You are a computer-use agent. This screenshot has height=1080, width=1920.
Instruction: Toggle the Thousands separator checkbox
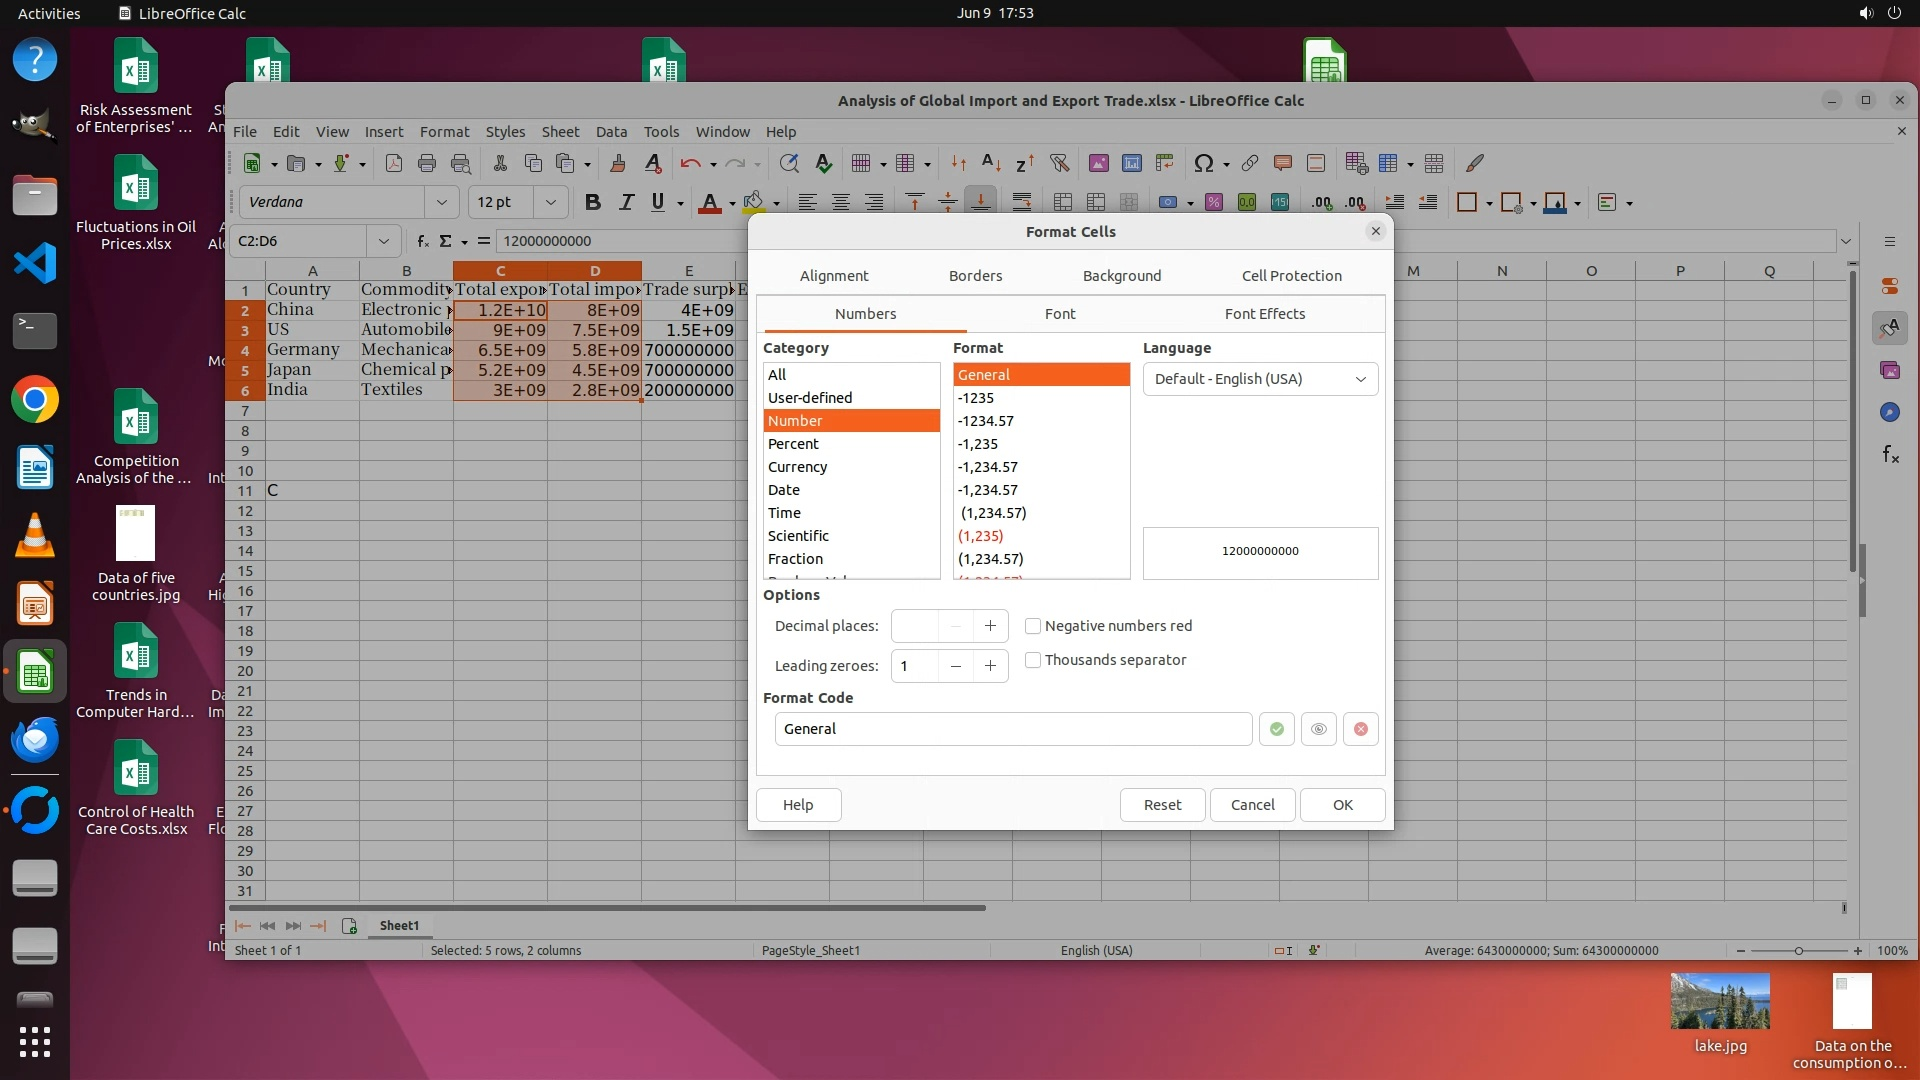1033,660
